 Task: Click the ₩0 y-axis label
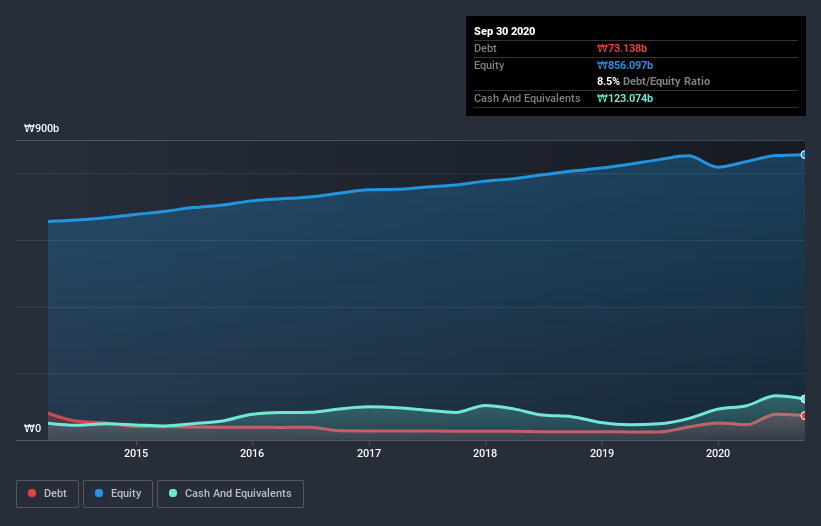point(32,429)
